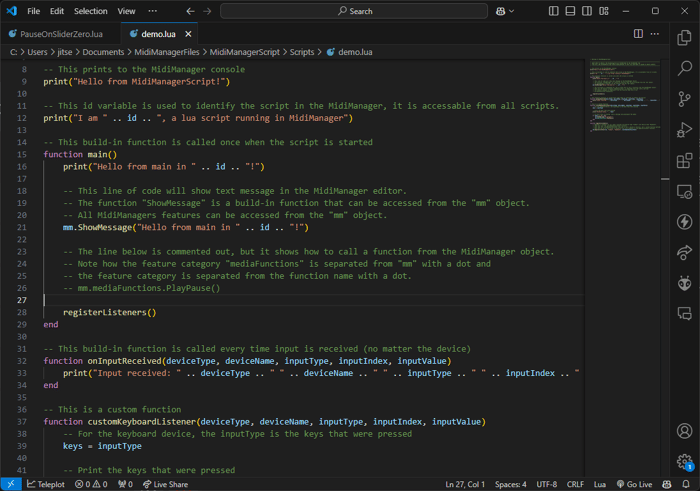Open the Edit menu
Viewport: 700px width, 491px height.
coord(57,11)
